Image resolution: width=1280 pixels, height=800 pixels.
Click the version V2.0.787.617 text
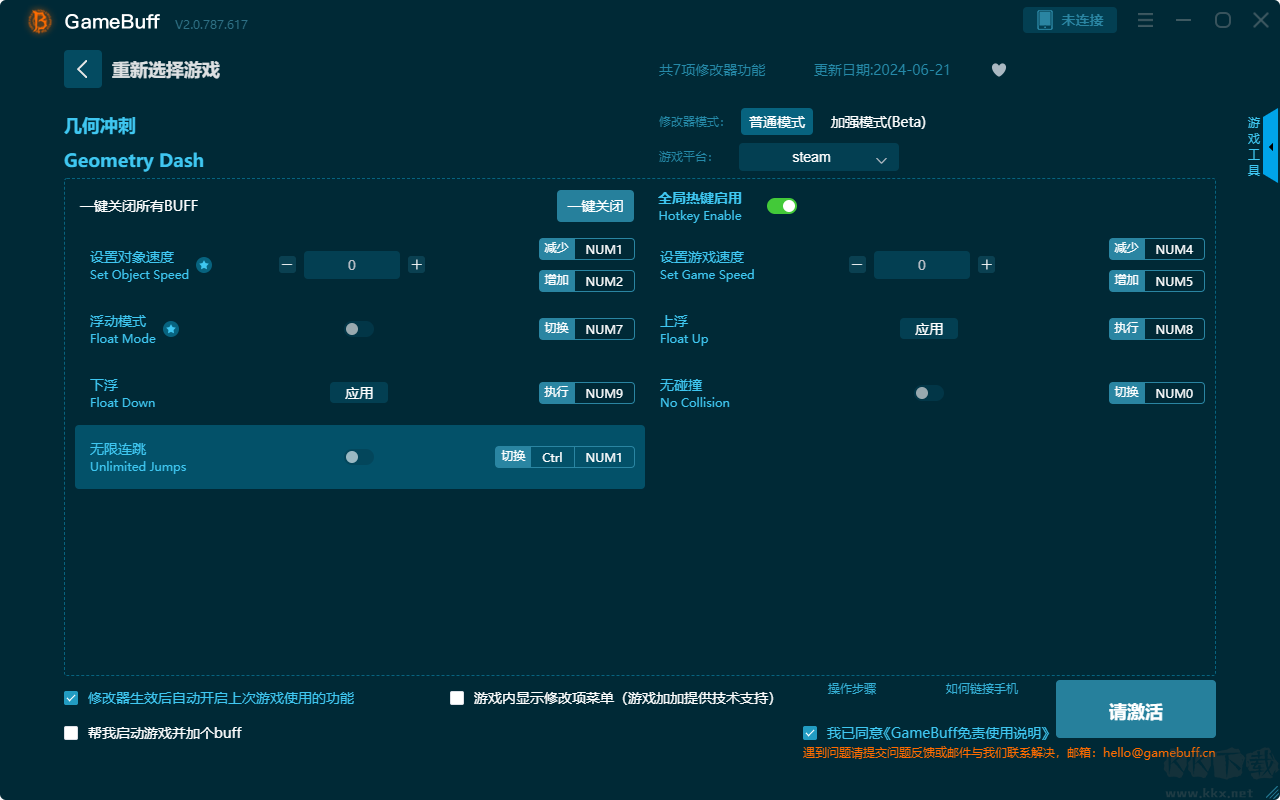(211, 24)
